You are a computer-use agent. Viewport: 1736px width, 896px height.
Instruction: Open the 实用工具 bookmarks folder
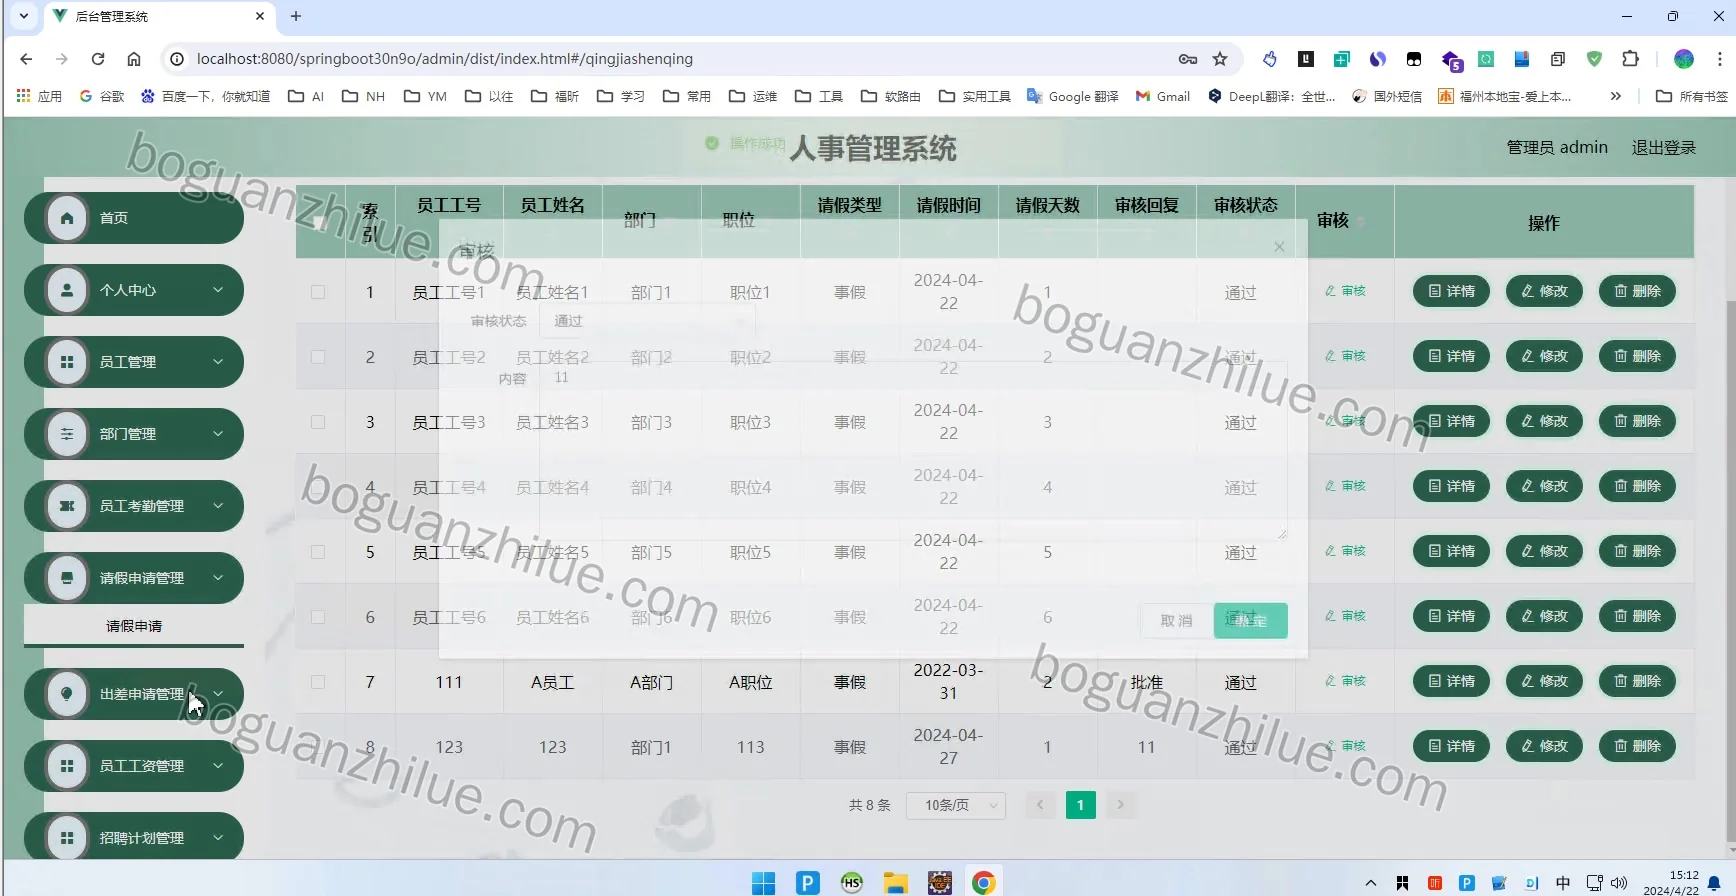[x=975, y=96]
